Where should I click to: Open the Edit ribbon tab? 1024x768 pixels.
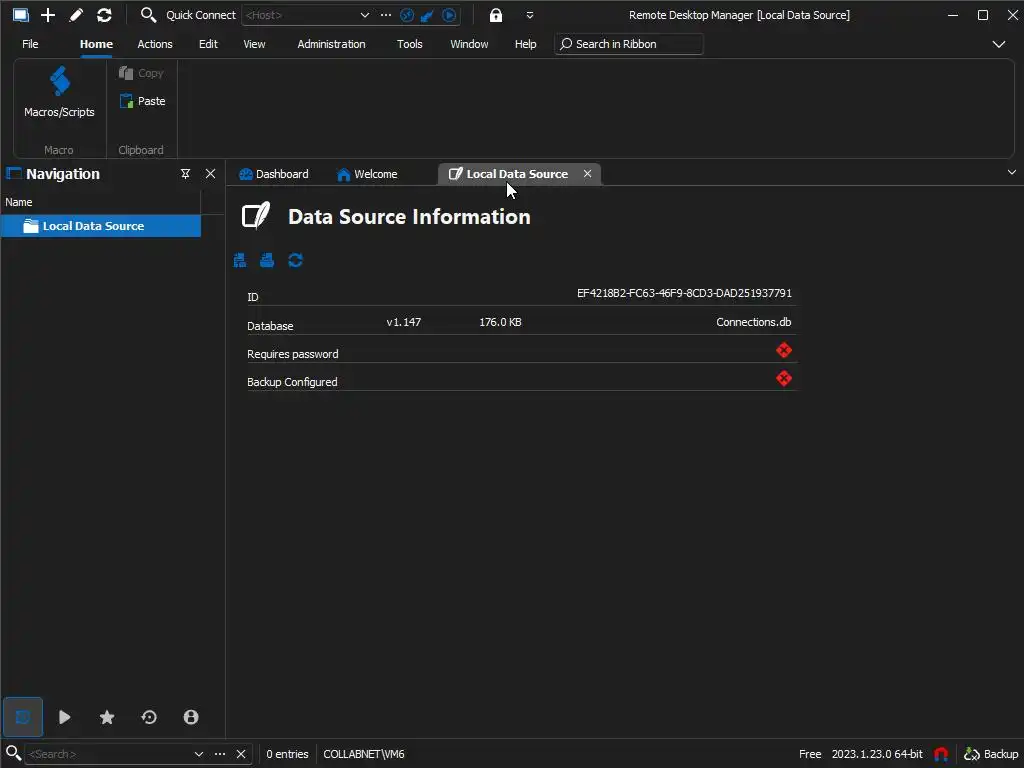(x=208, y=44)
